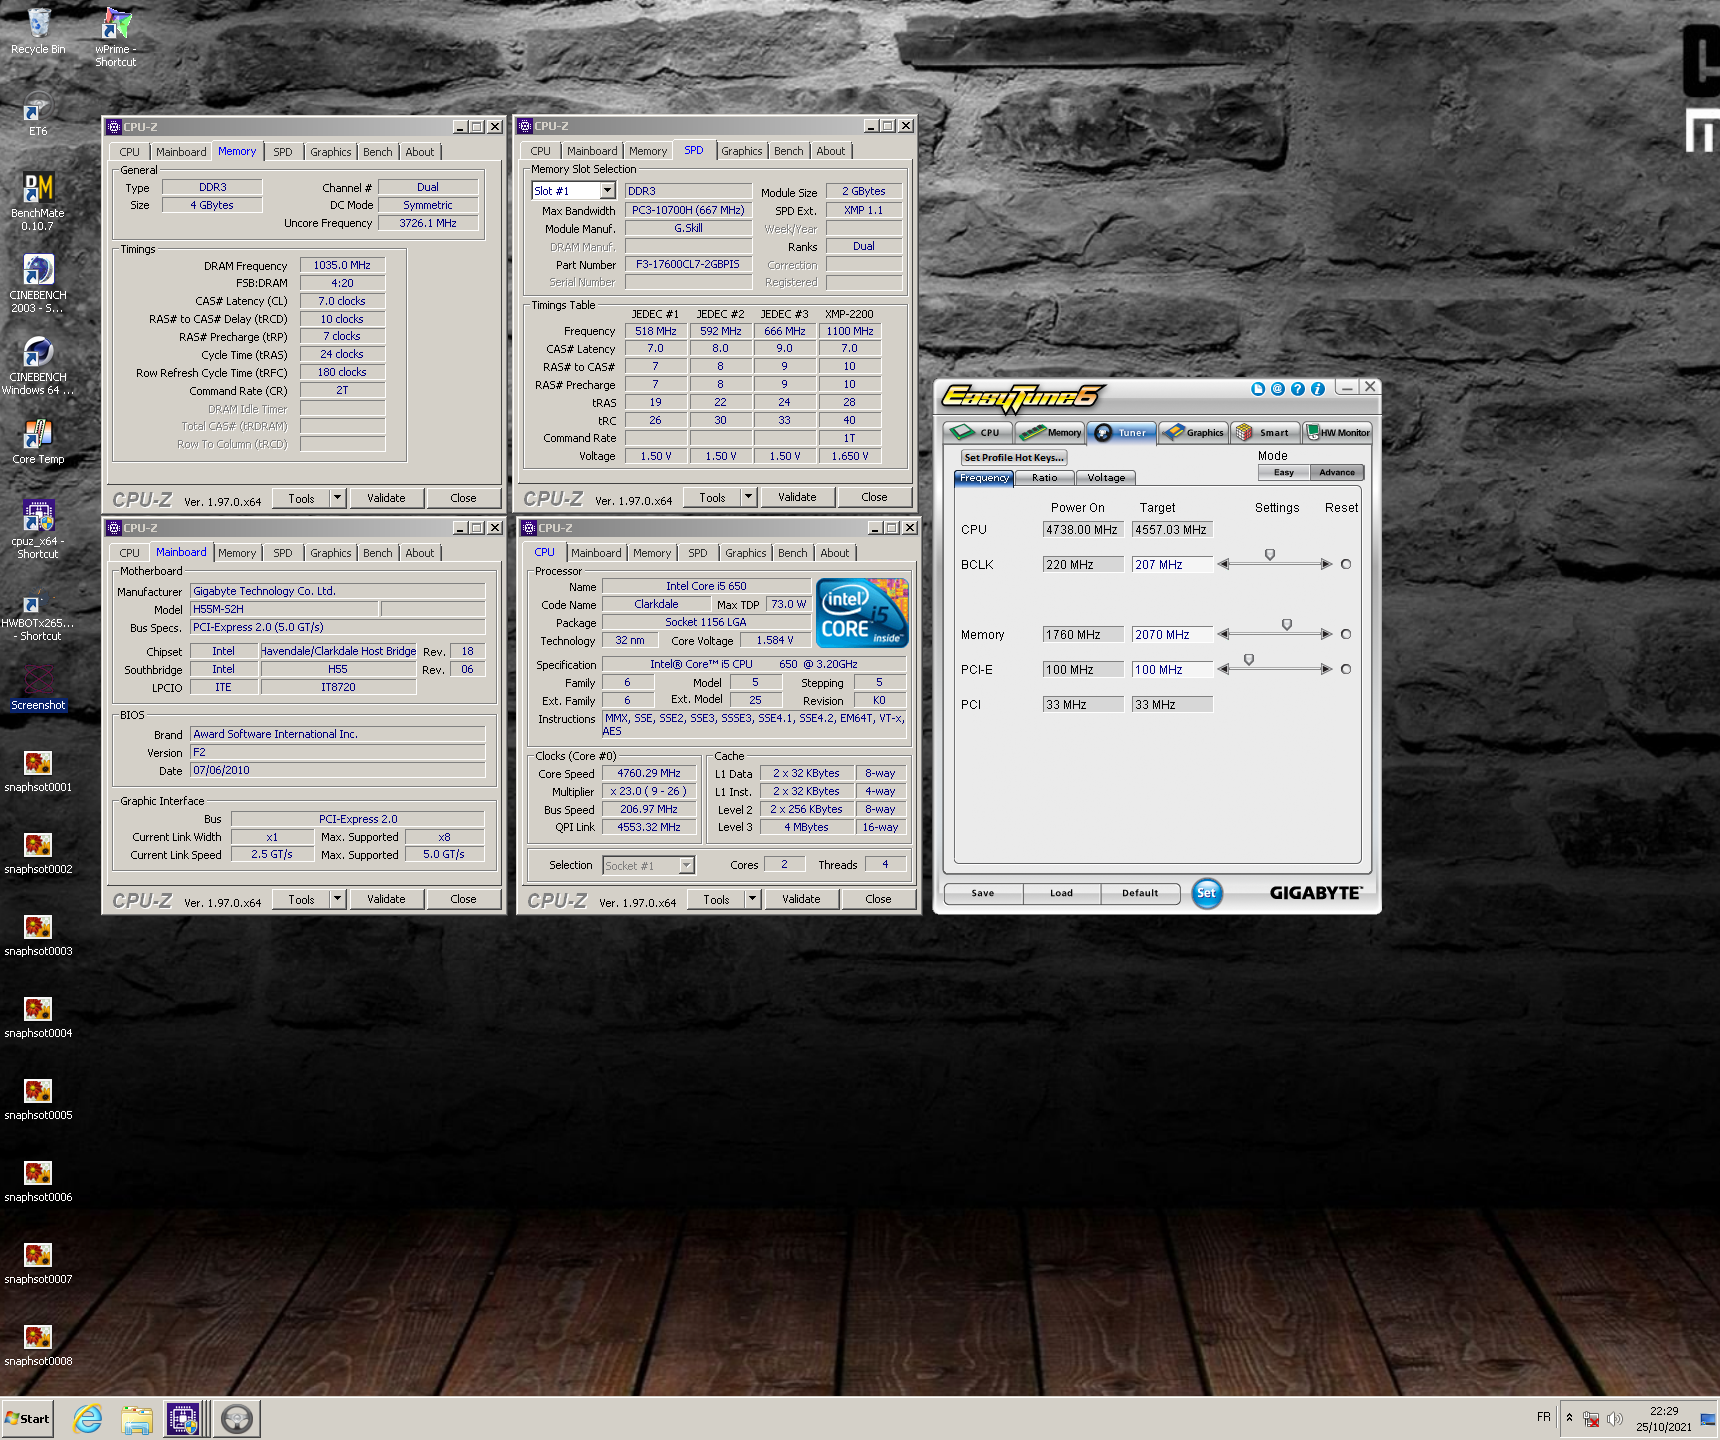The width and height of the screenshot is (1720, 1440).
Task: Select the Memory reset radio button
Action: tap(1346, 634)
